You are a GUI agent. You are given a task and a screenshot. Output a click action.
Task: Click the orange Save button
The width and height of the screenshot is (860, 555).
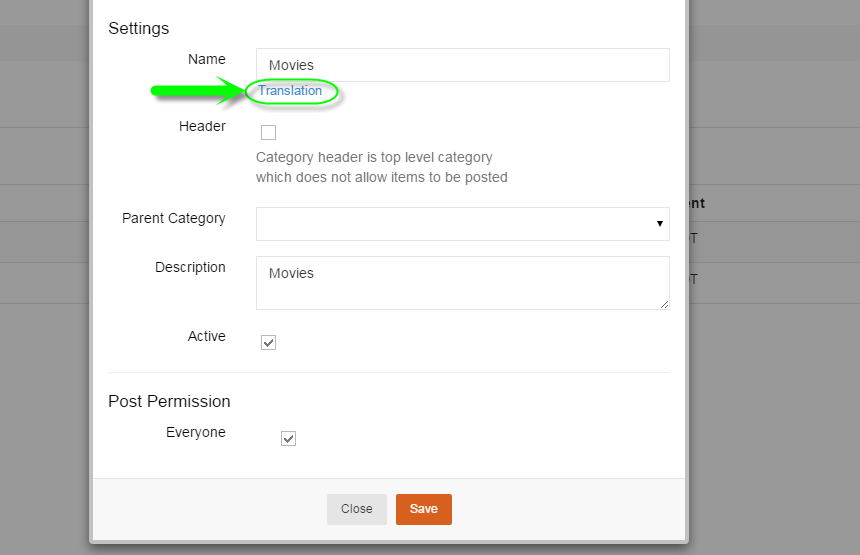click(x=423, y=509)
